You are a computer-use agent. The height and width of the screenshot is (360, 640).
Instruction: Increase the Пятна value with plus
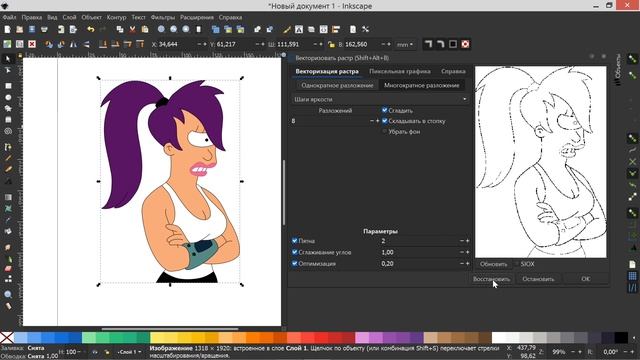[467, 241]
